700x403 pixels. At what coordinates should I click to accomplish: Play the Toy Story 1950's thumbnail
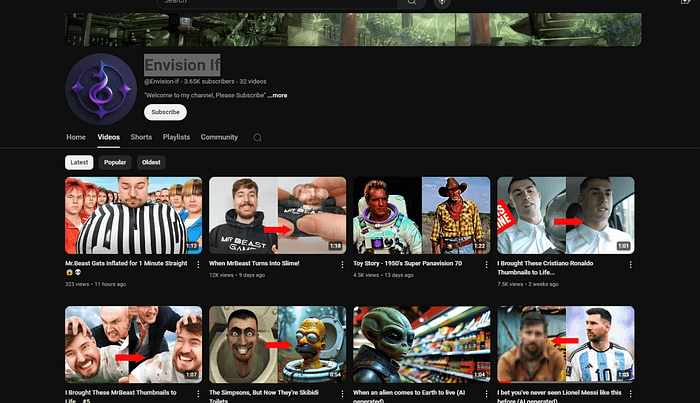pos(421,216)
